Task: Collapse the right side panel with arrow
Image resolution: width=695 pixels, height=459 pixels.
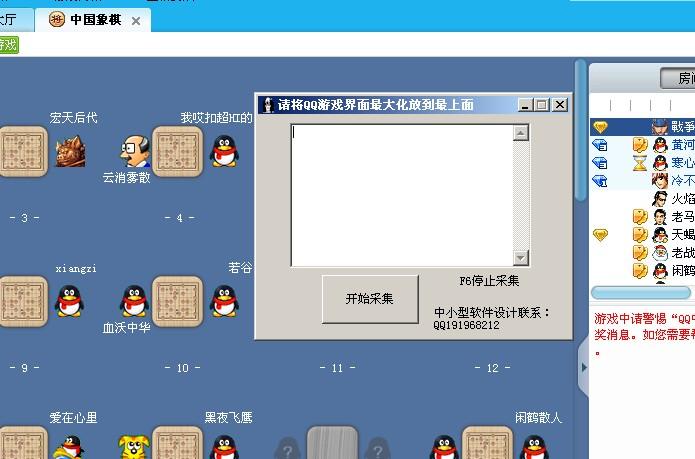Action: tap(584, 367)
